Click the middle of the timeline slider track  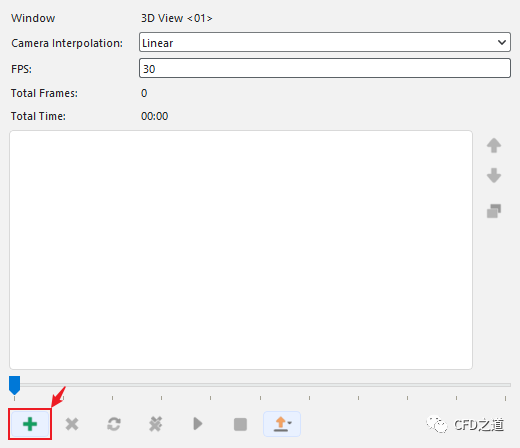tap(260, 385)
